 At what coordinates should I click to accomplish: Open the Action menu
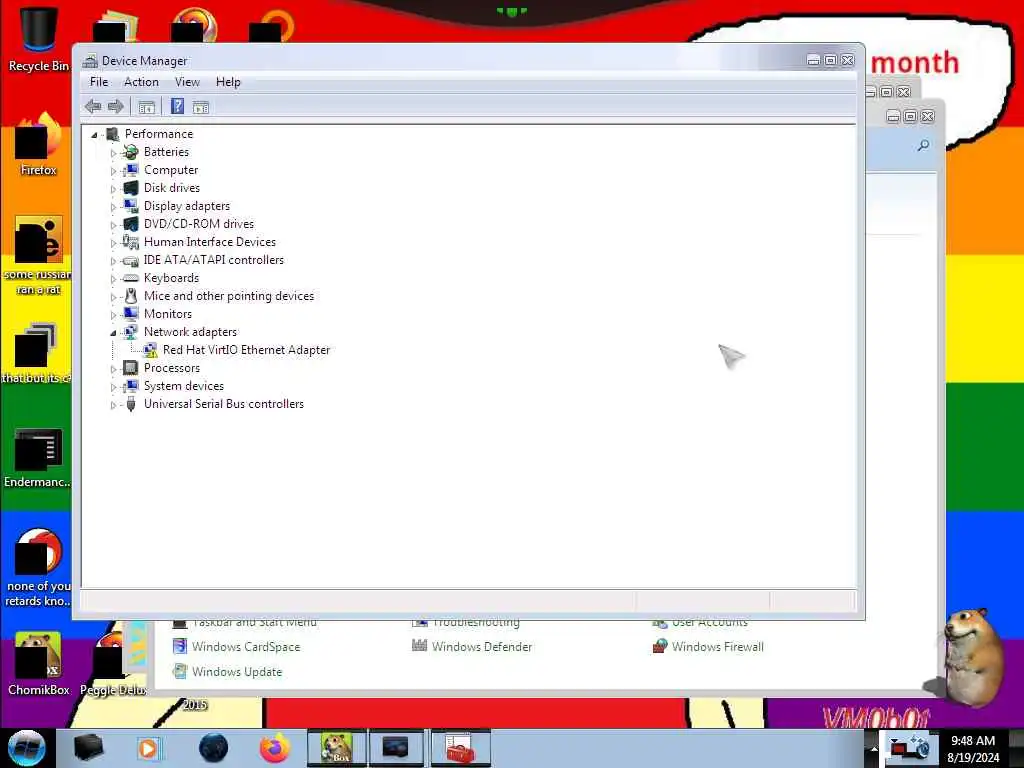141,82
